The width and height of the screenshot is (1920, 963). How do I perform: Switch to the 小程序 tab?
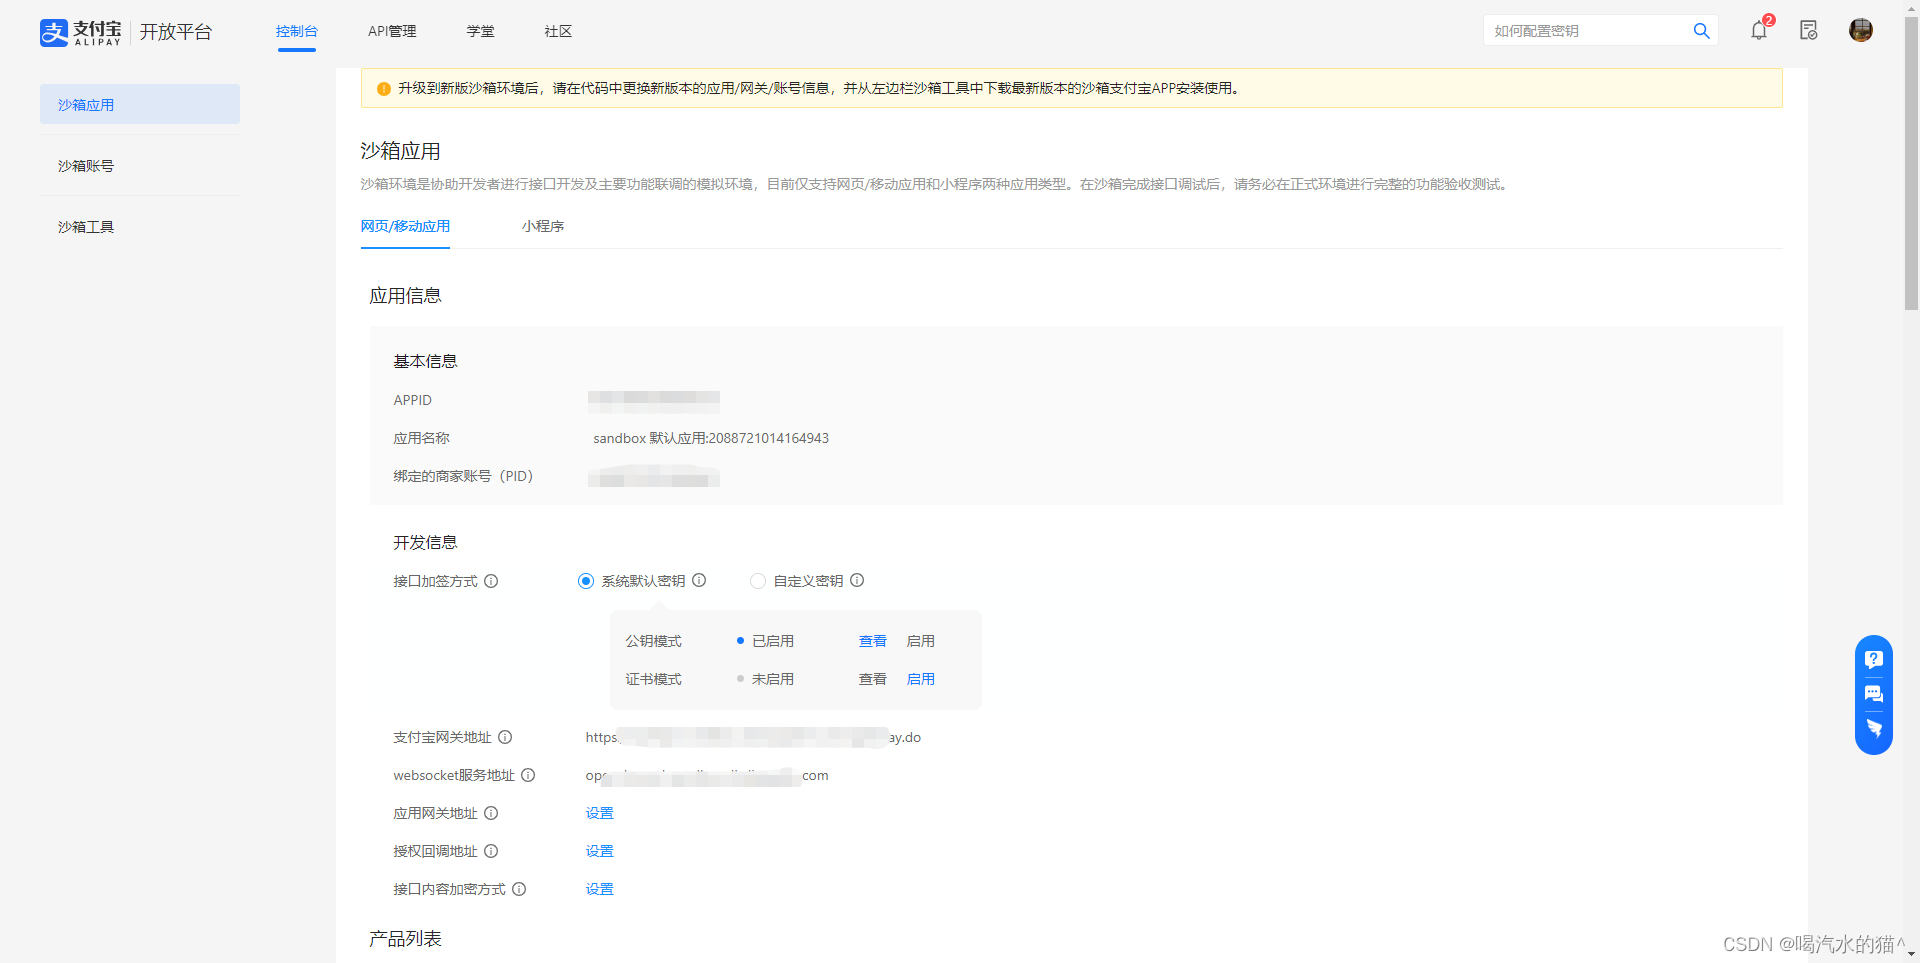pyautogui.click(x=543, y=226)
